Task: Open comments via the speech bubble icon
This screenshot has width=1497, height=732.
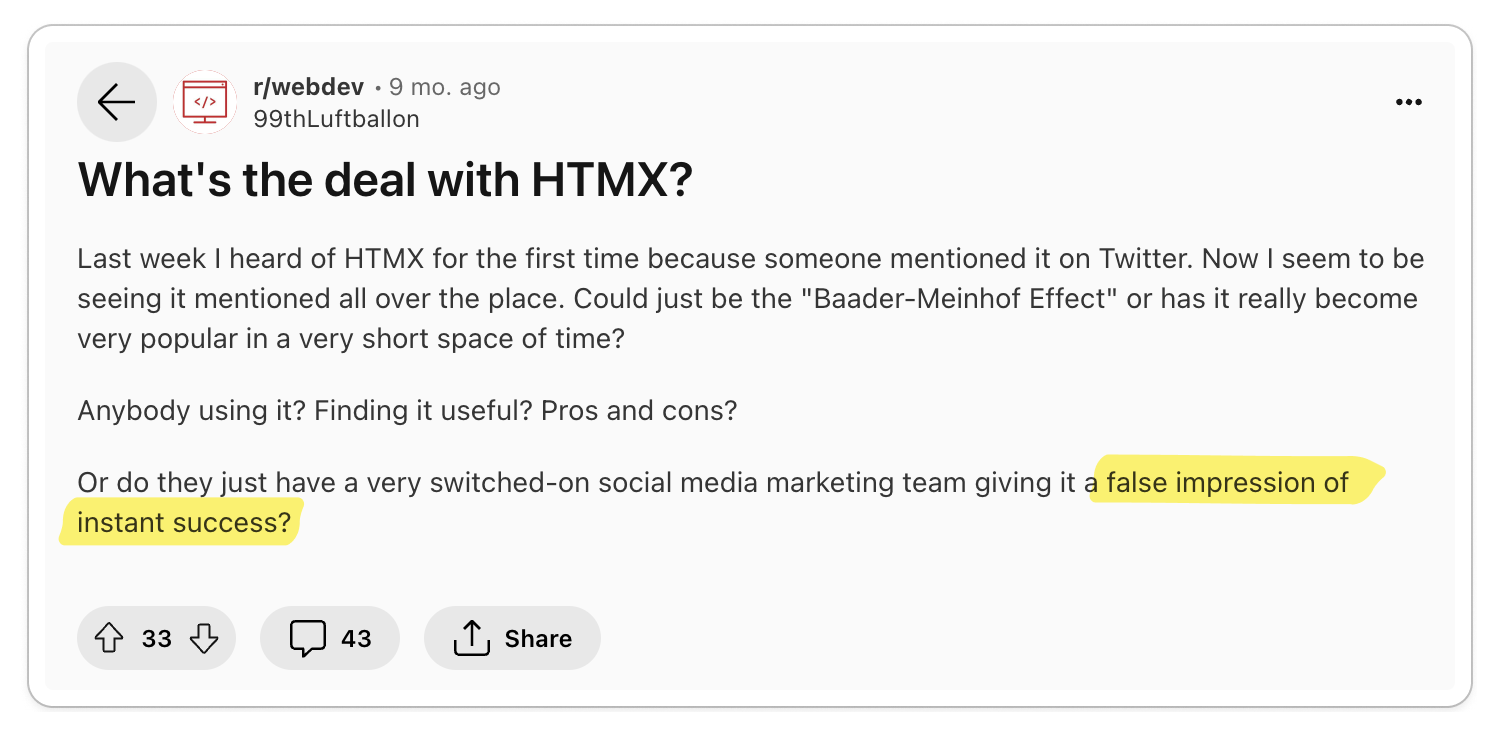Action: coord(307,638)
